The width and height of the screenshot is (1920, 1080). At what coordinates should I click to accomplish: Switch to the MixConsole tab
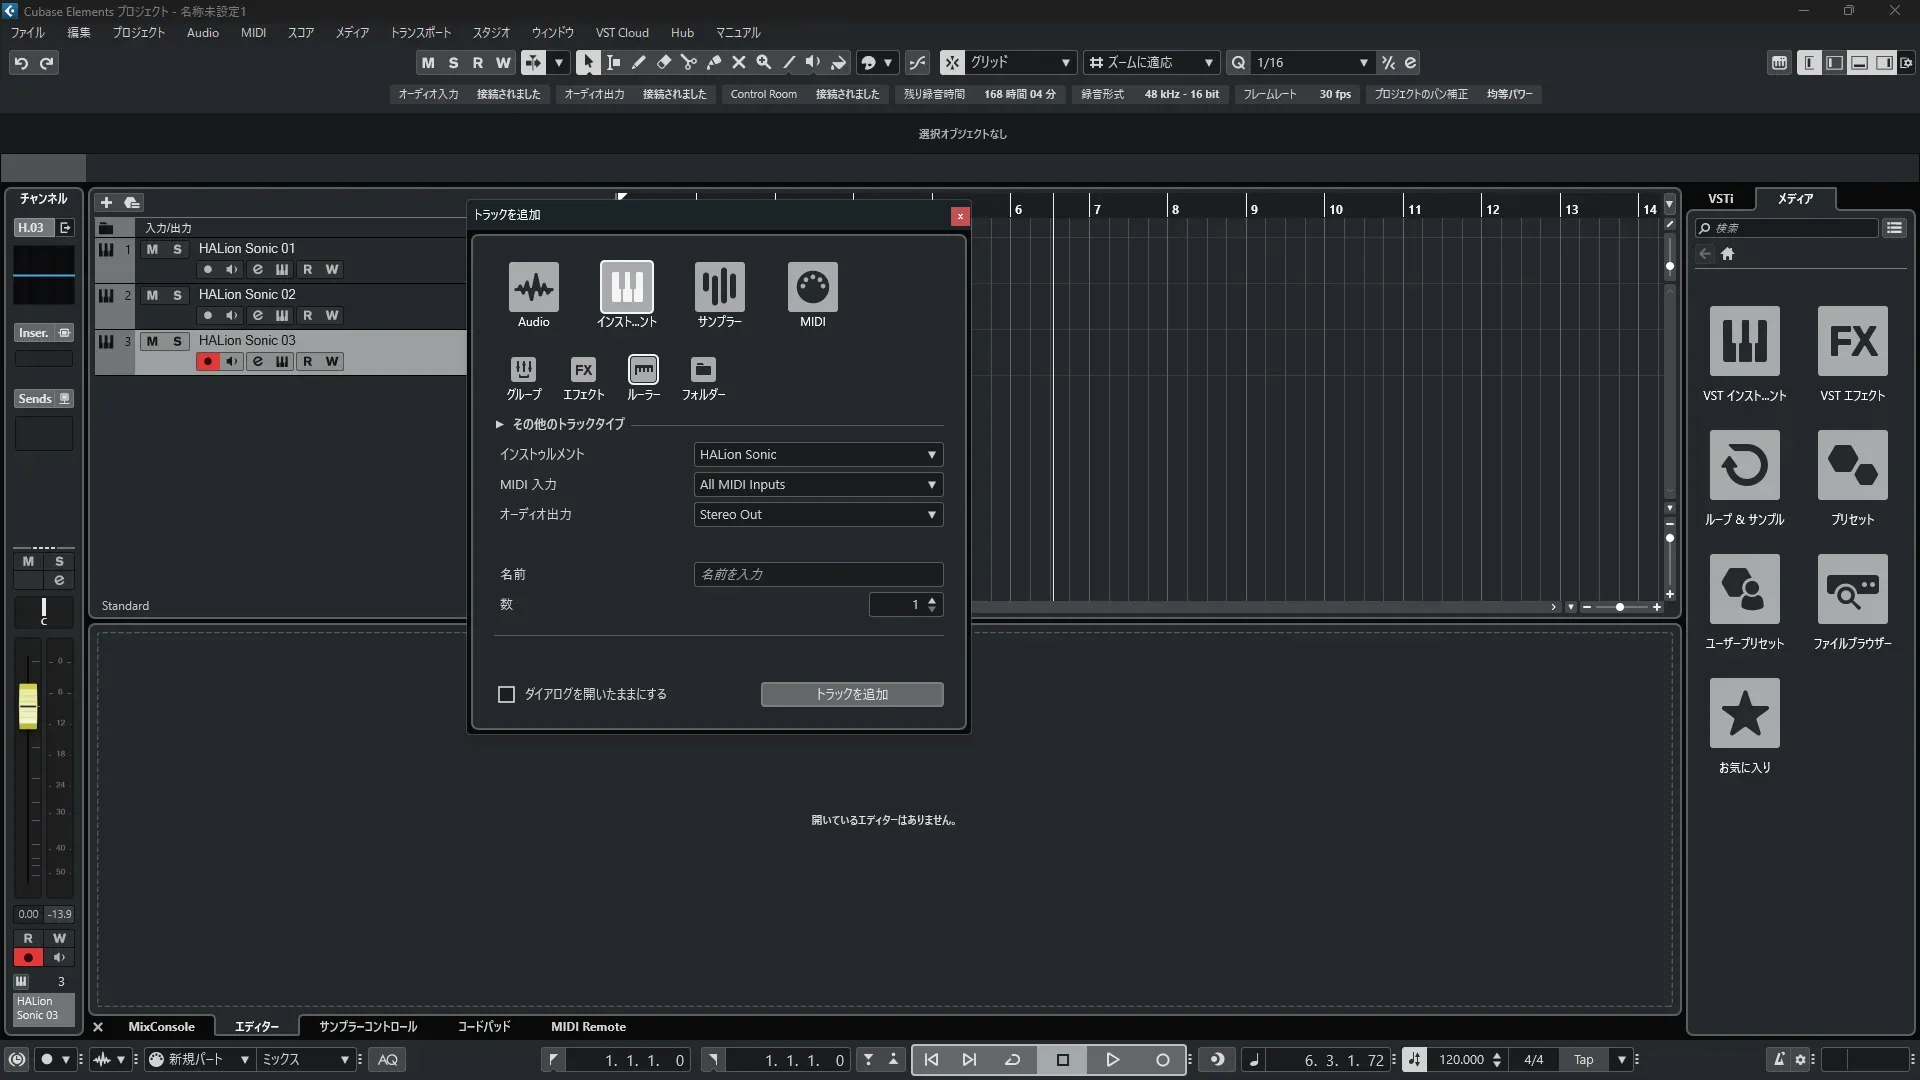[161, 1027]
